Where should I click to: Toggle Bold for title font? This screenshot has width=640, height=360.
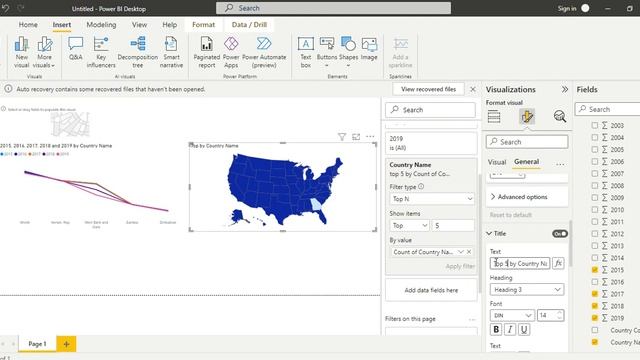(x=496, y=329)
